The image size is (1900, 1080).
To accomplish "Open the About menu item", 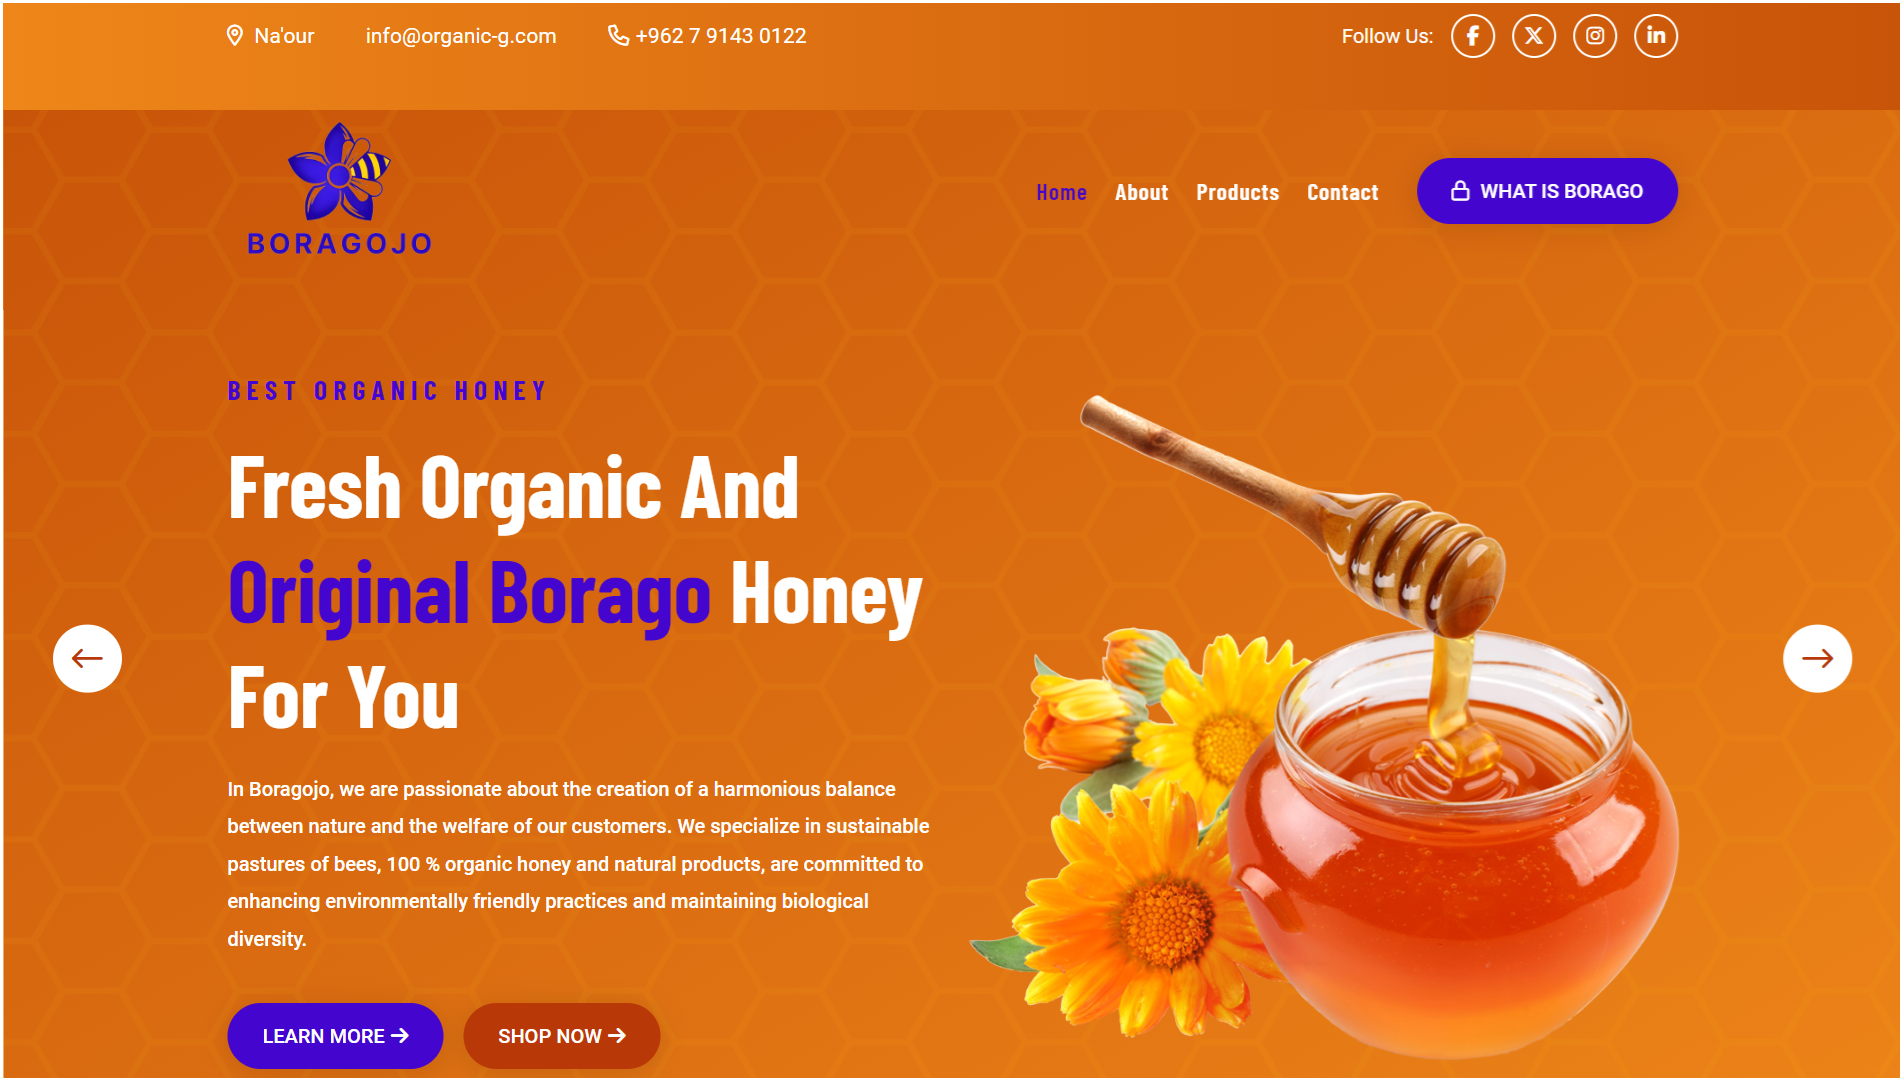I will [x=1141, y=192].
